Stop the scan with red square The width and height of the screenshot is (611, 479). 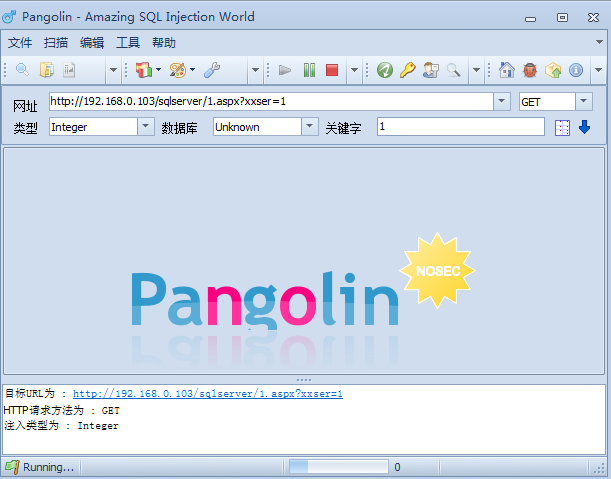[x=332, y=70]
